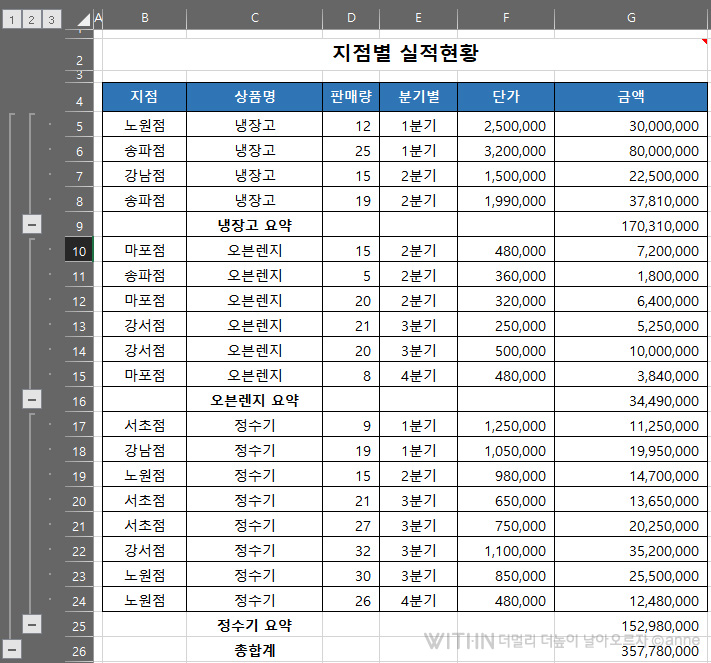Select unit price 2,500,000
The width and height of the screenshot is (711, 663).
(506, 125)
